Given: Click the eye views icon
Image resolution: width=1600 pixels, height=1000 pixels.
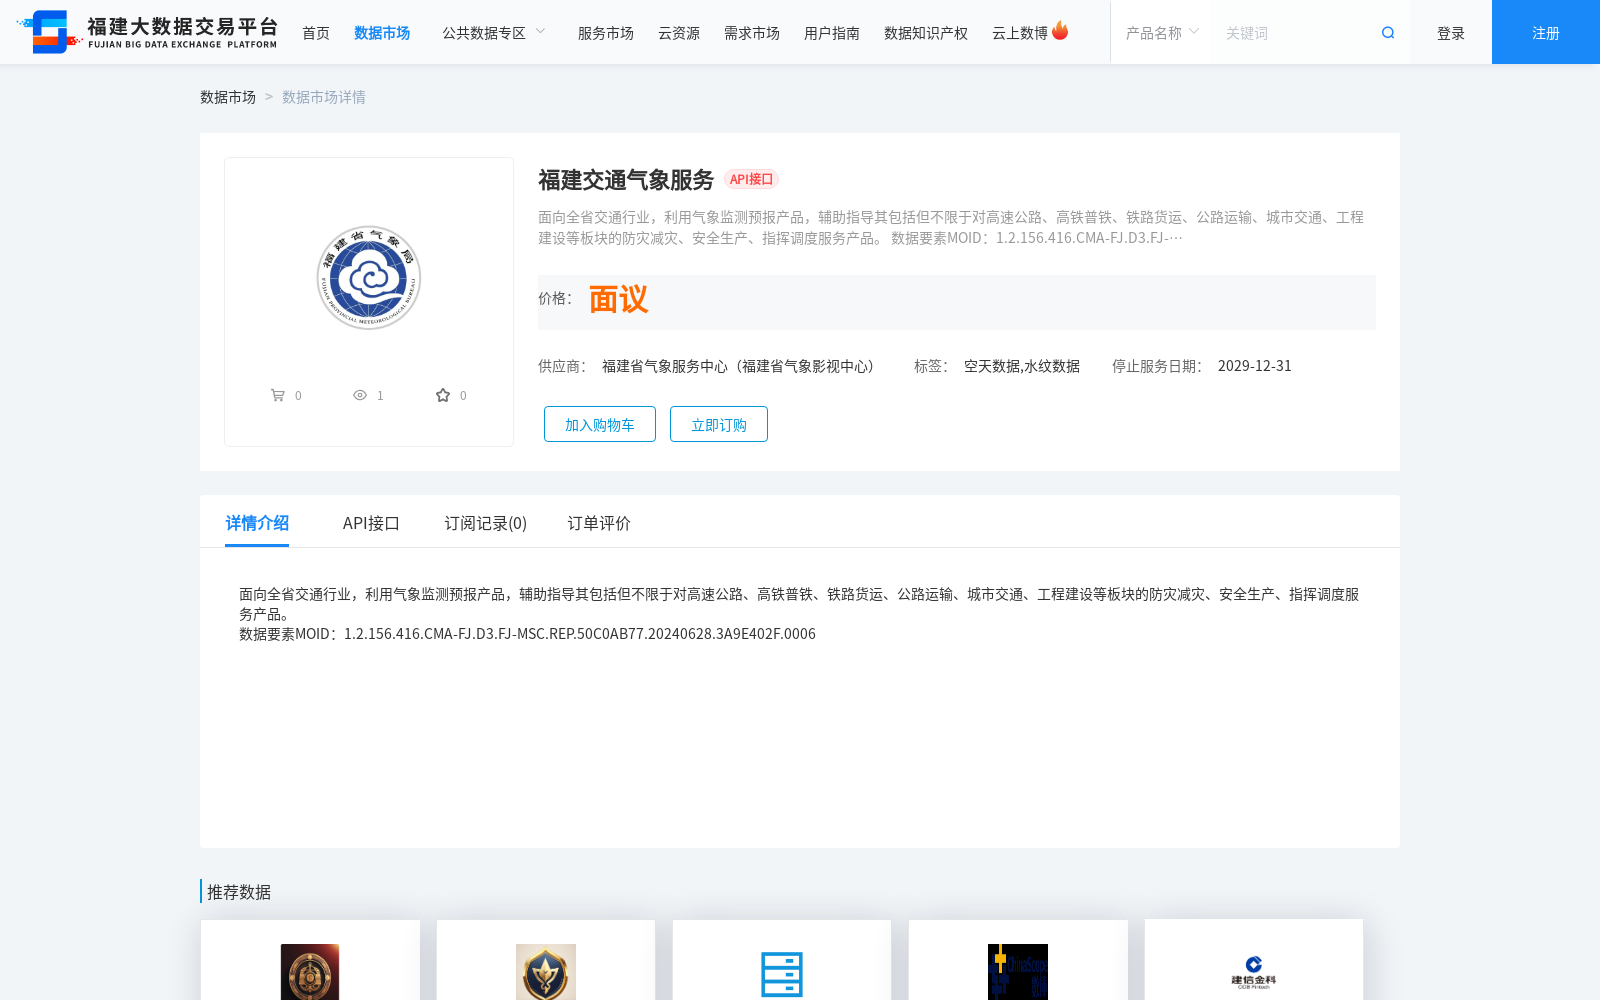Looking at the screenshot, I should [x=360, y=395].
